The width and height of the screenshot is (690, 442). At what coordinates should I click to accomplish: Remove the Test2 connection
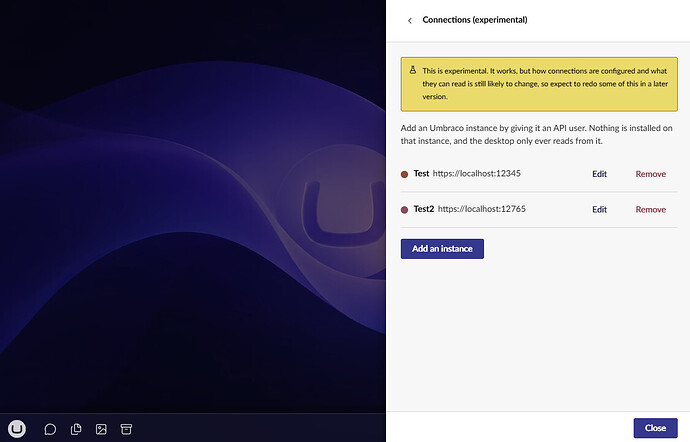pyautogui.click(x=650, y=210)
